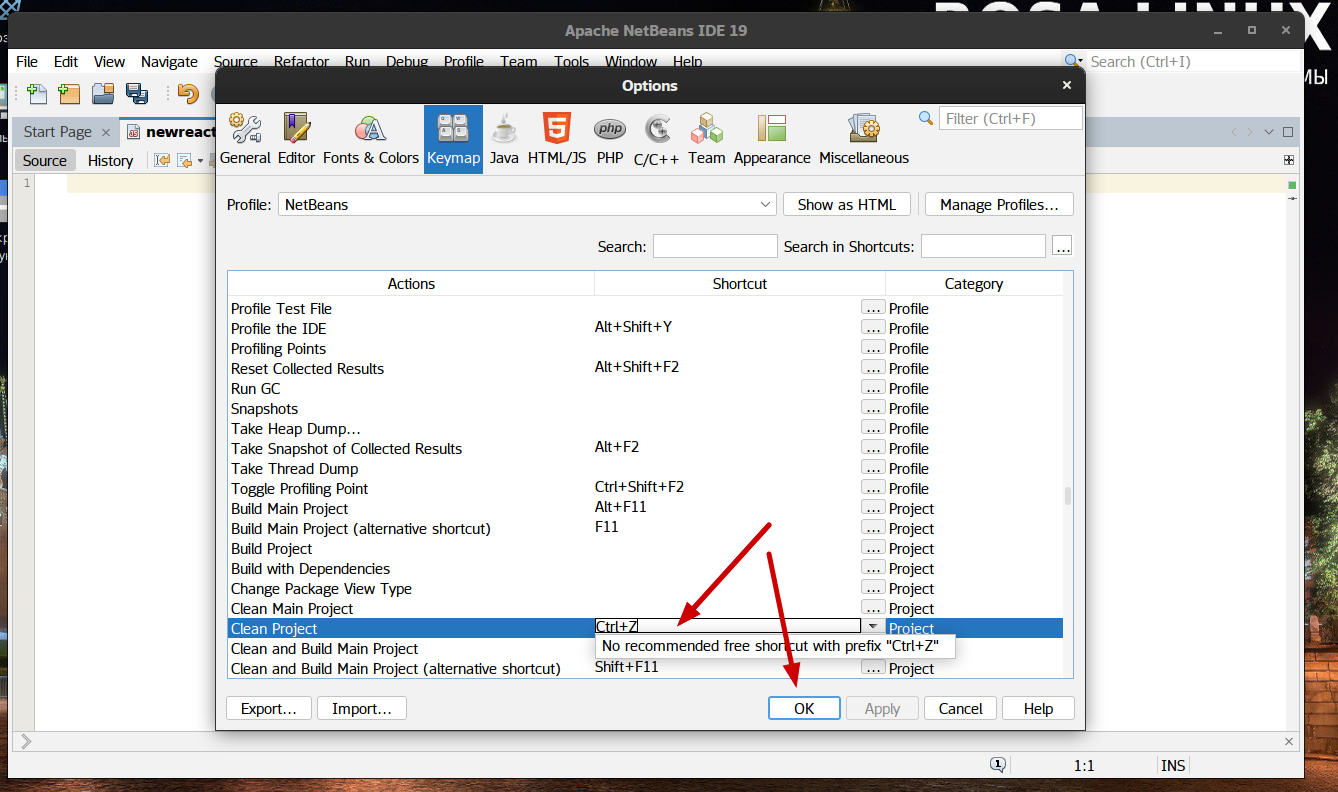Image resolution: width=1338 pixels, height=792 pixels.
Task: Switch to the Source editor view
Action: (x=45, y=160)
